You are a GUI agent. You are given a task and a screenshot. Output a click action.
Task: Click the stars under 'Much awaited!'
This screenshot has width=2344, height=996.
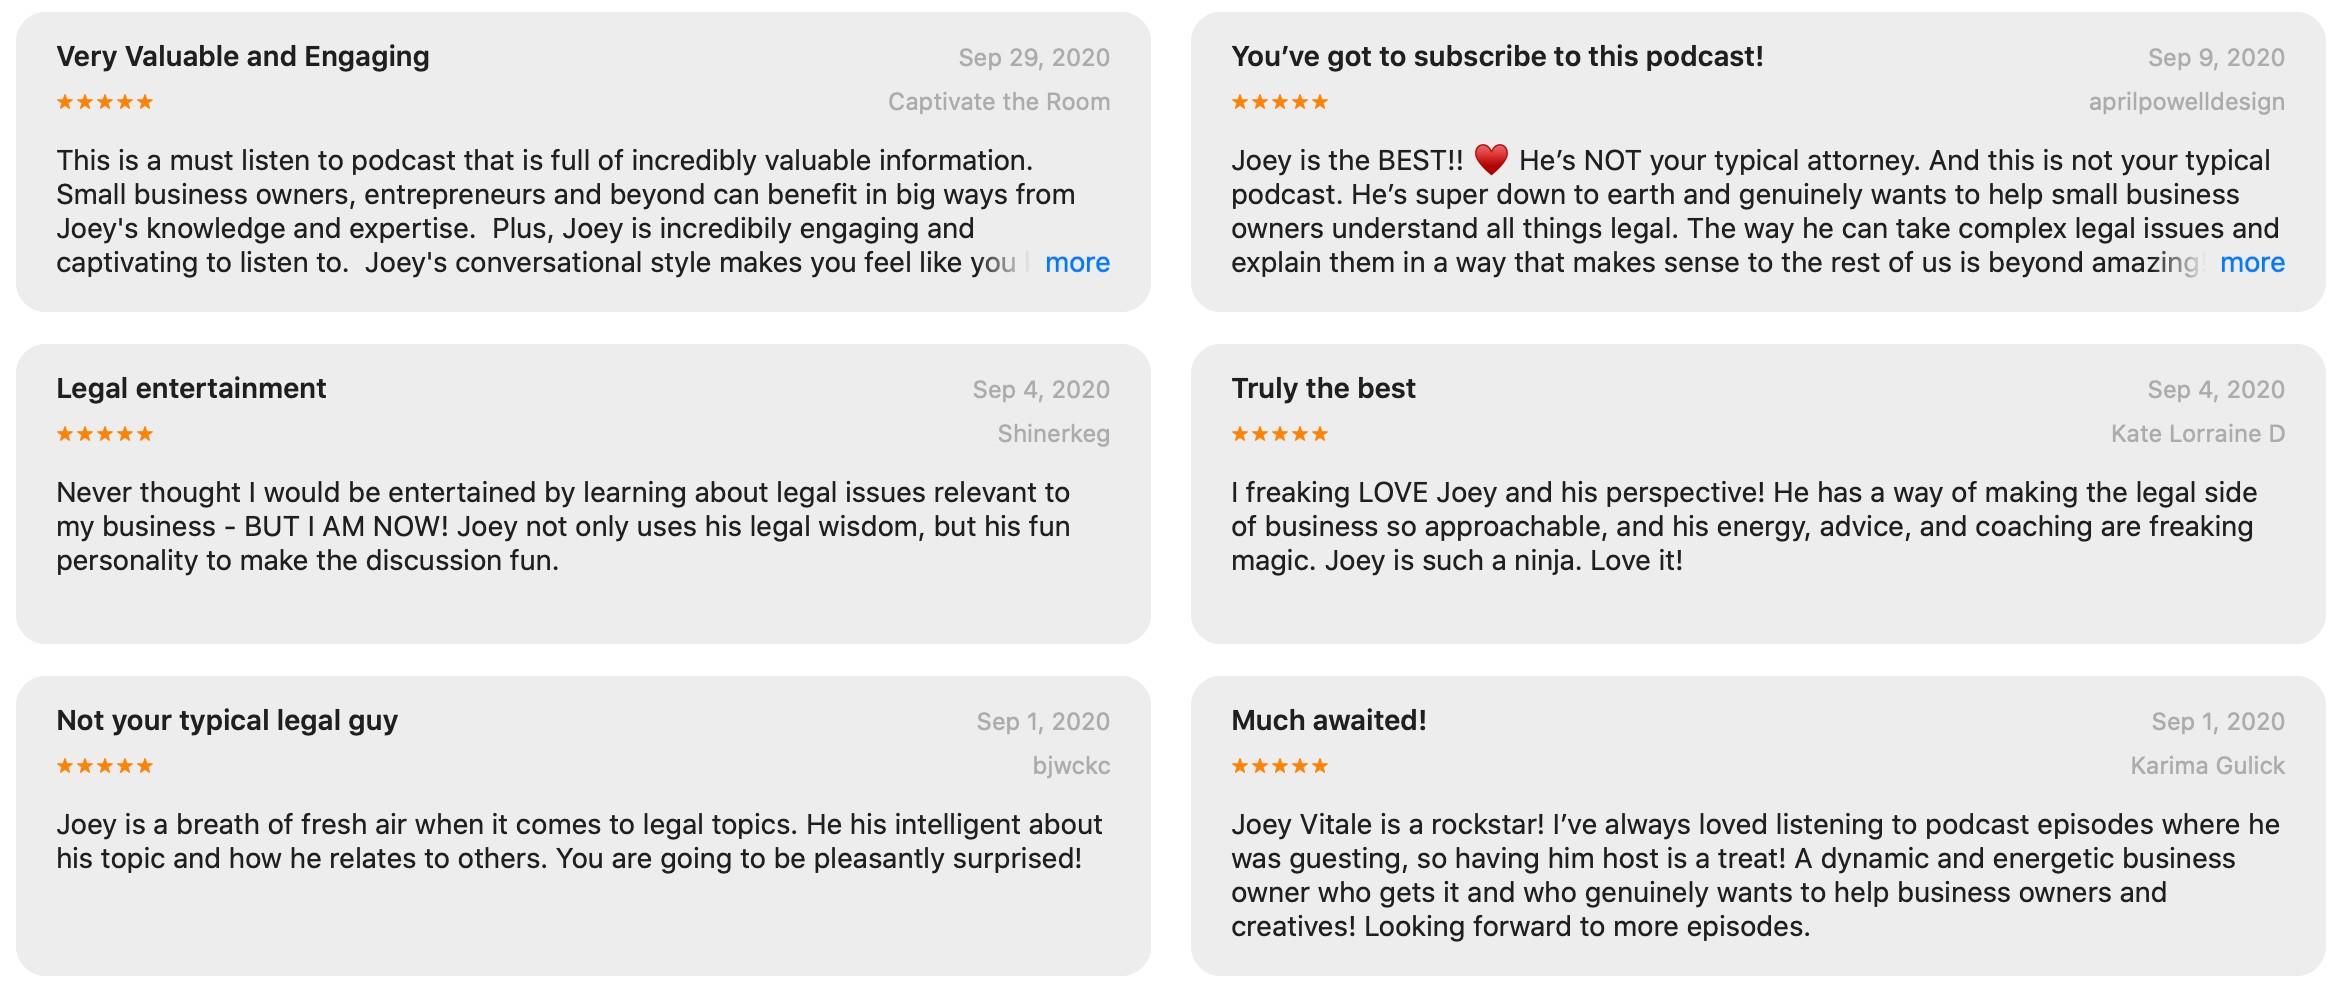pos(1280,766)
